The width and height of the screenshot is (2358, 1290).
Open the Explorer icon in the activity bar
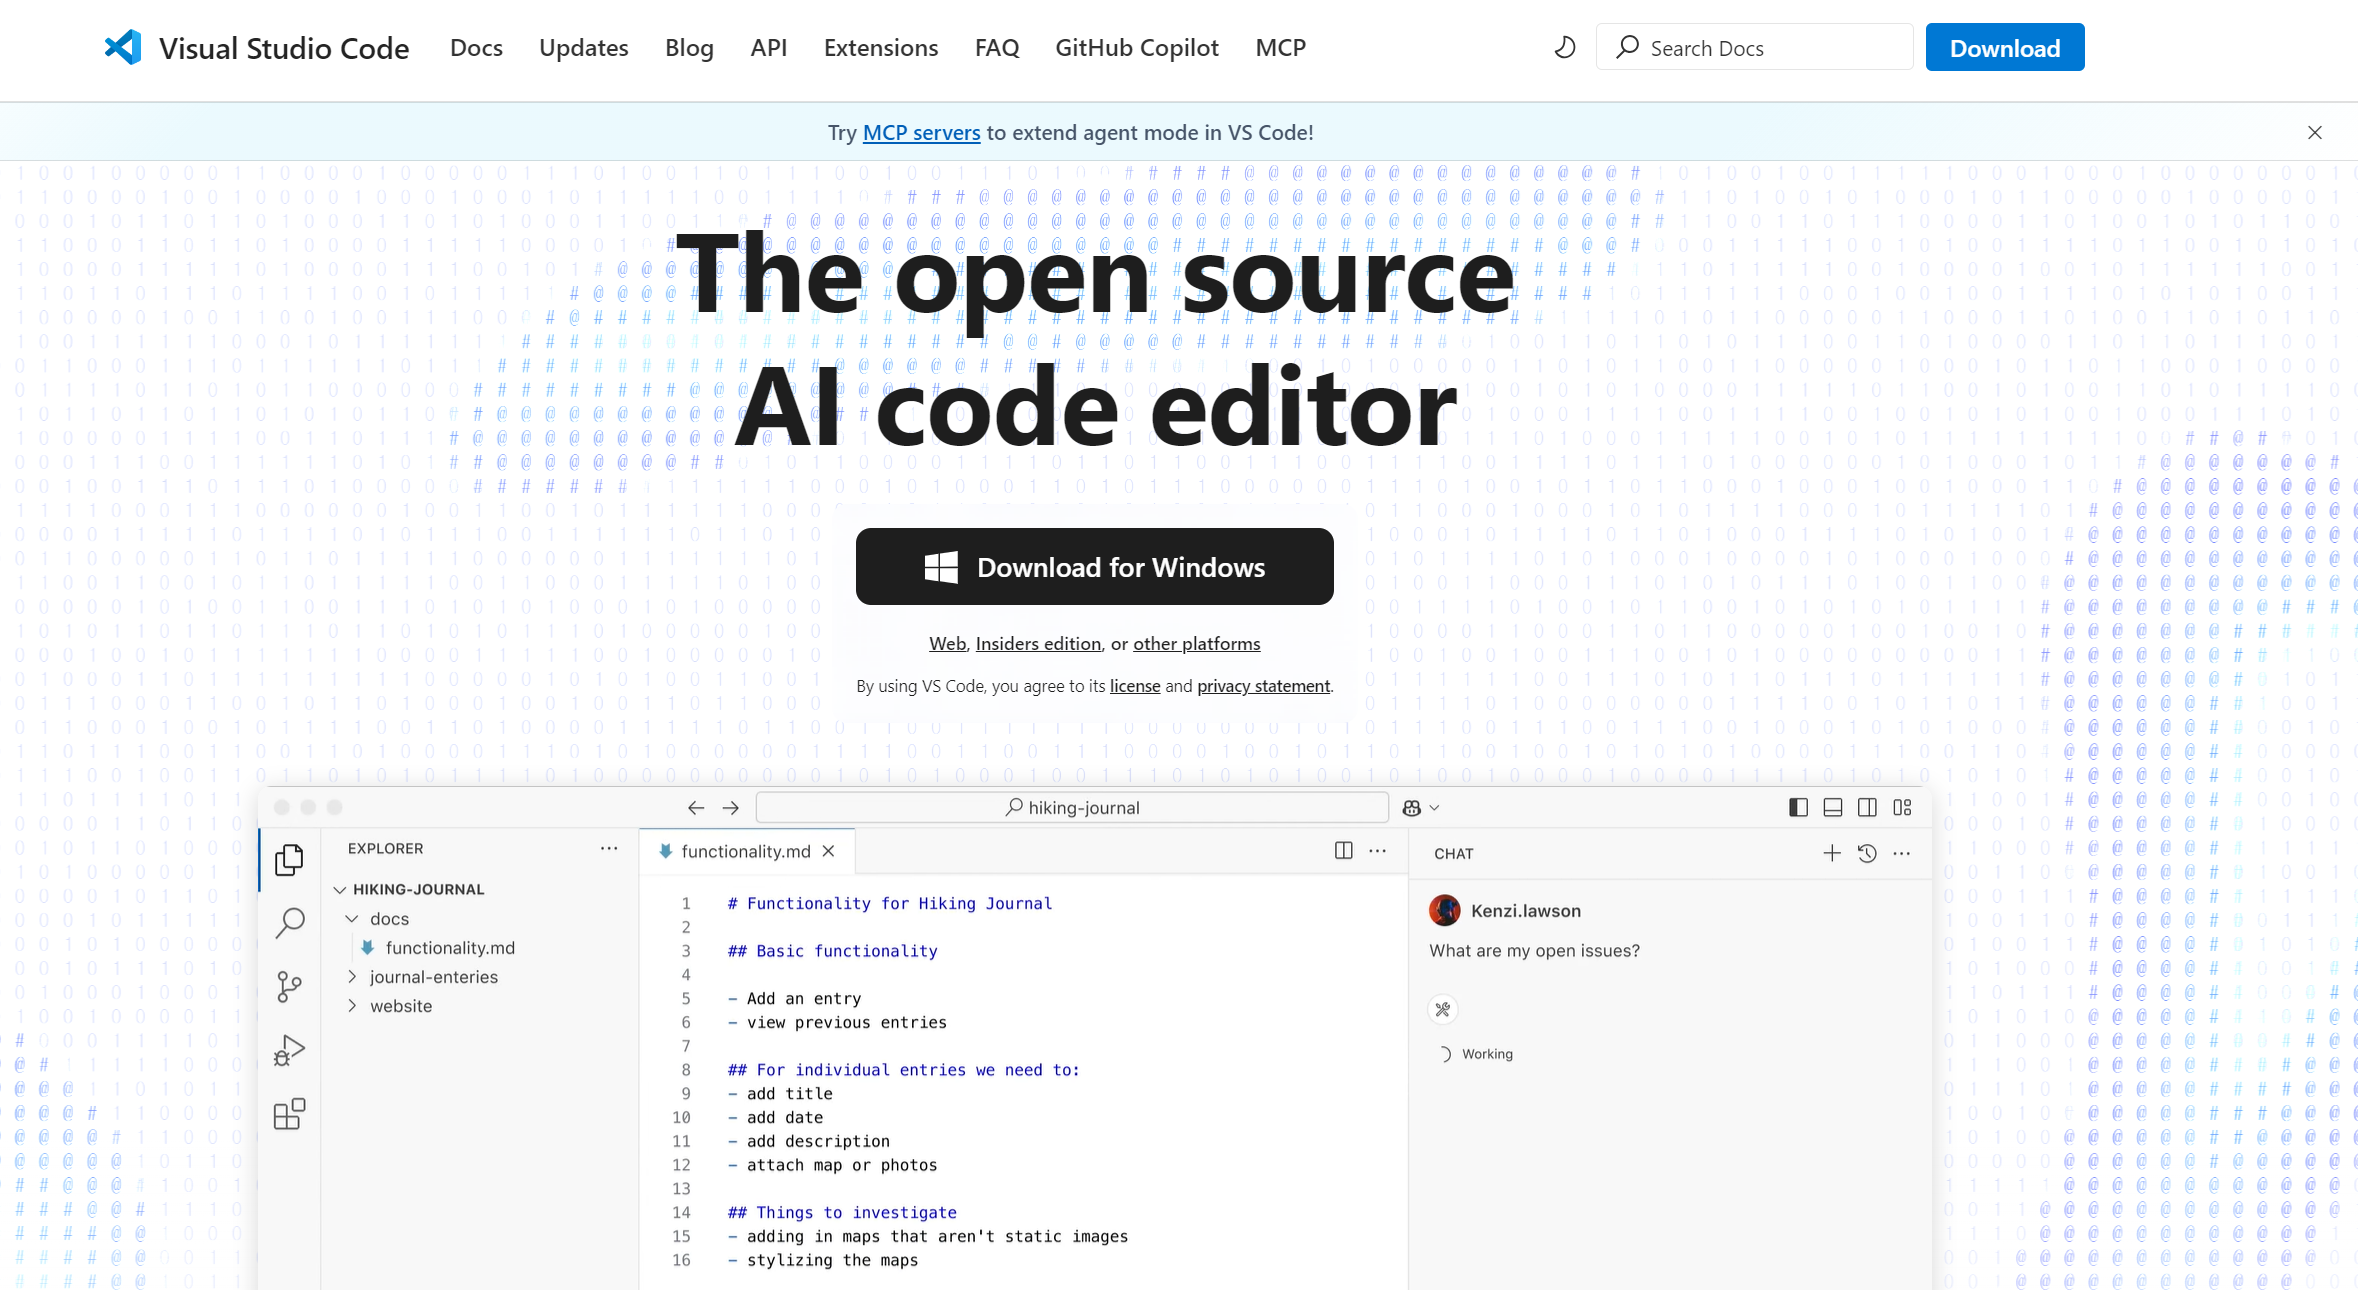tap(289, 859)
